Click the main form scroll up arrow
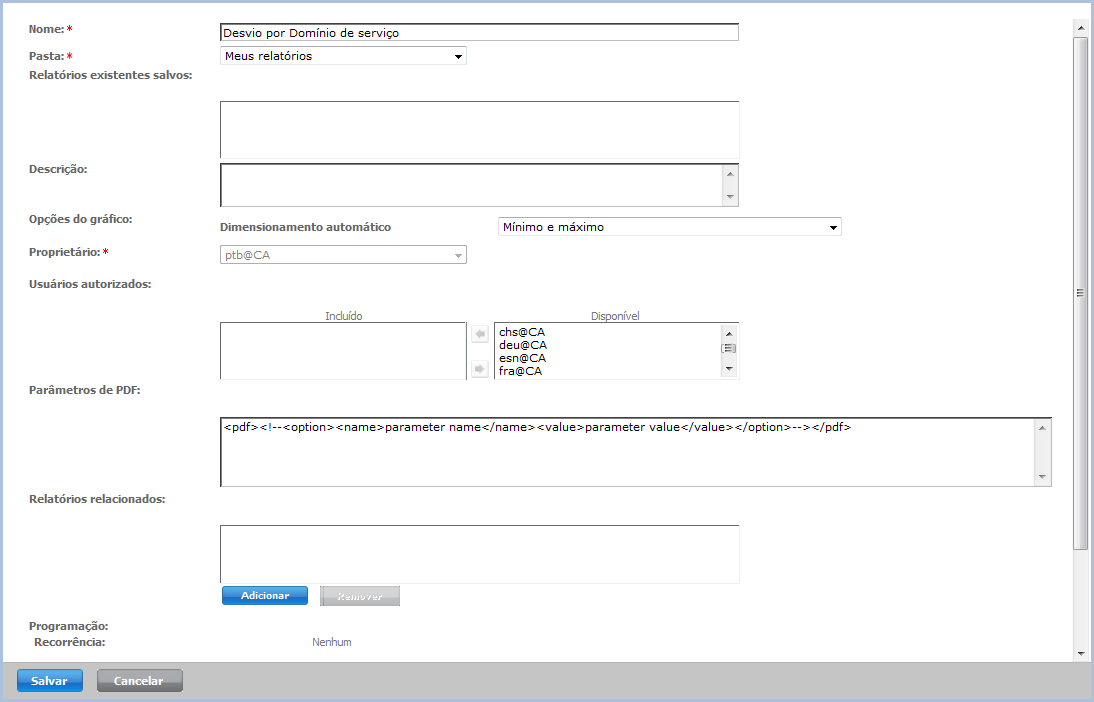 (1081, 28)
